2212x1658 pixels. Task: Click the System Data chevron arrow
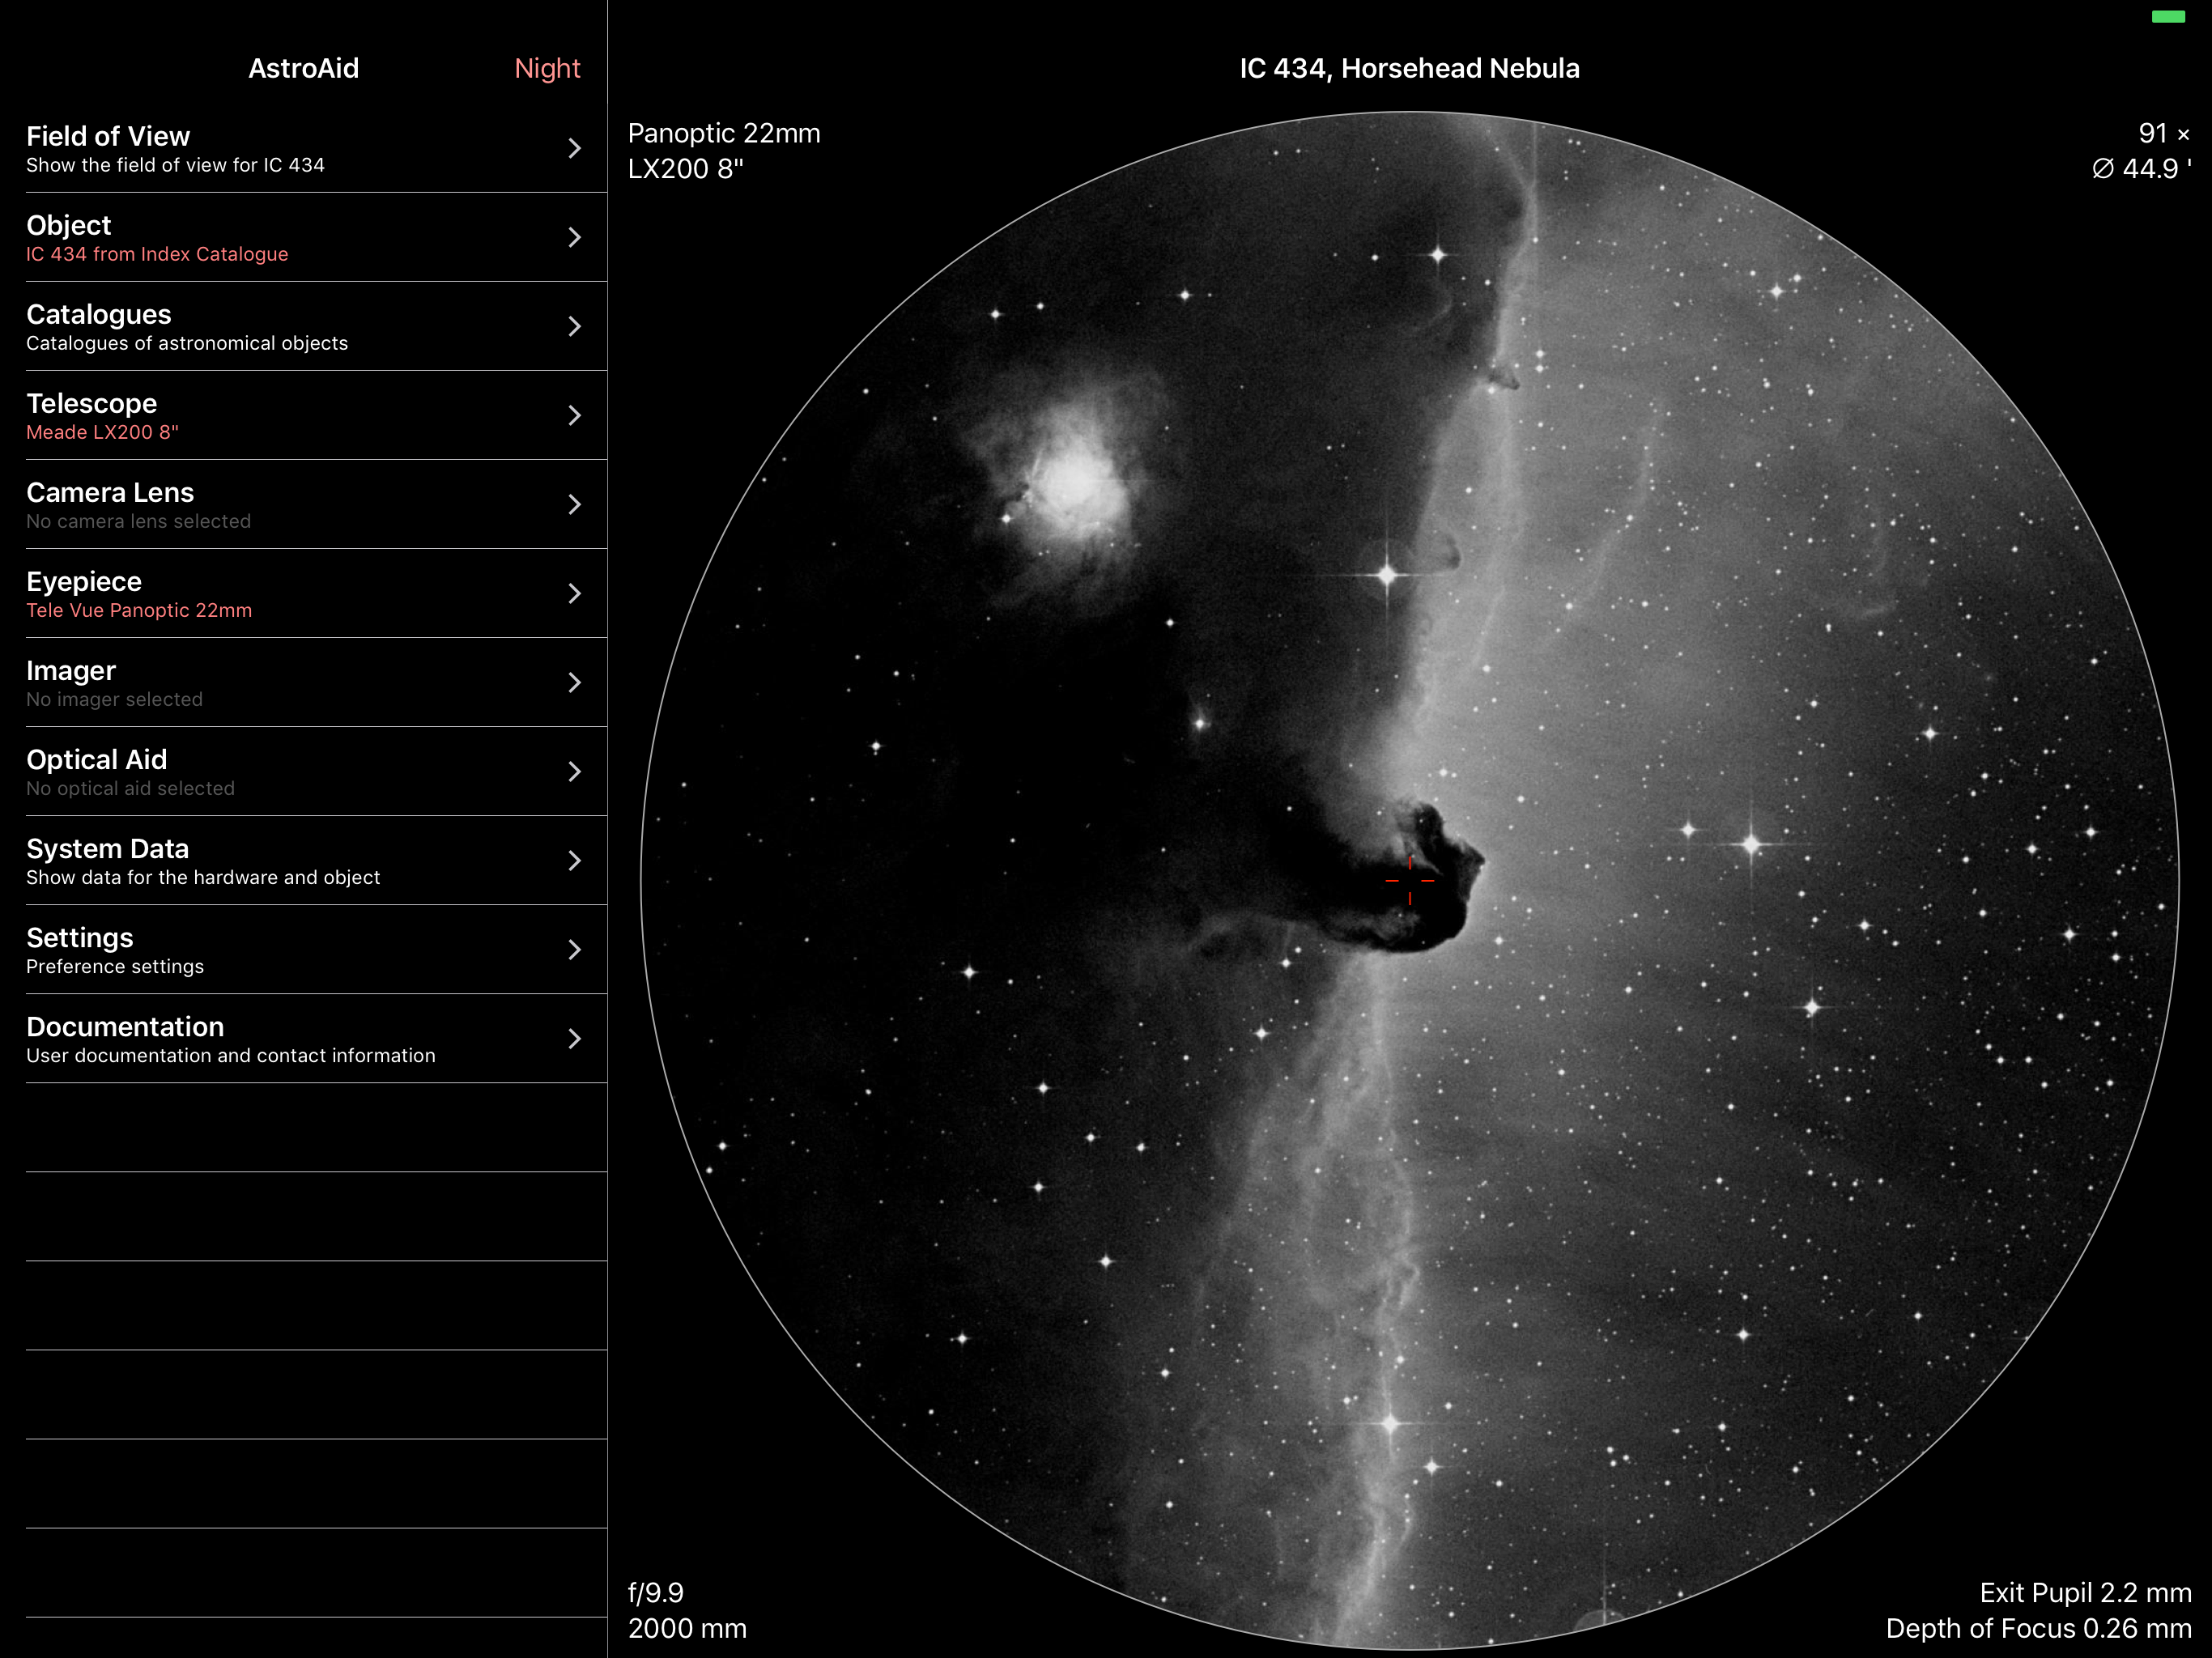point(574,860)
